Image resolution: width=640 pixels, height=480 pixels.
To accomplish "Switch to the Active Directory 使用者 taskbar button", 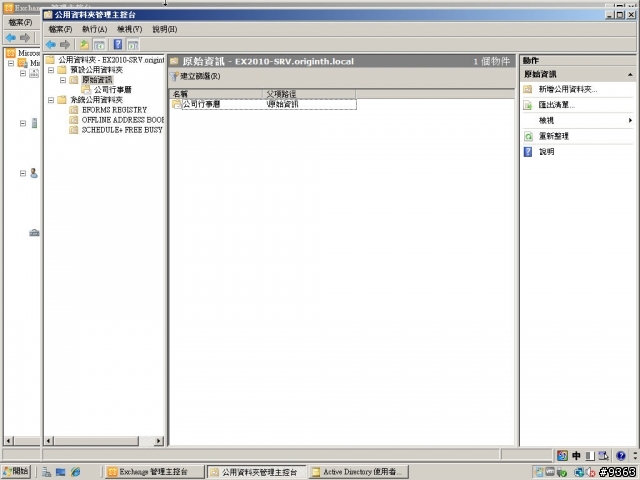I will click(358, 472).
